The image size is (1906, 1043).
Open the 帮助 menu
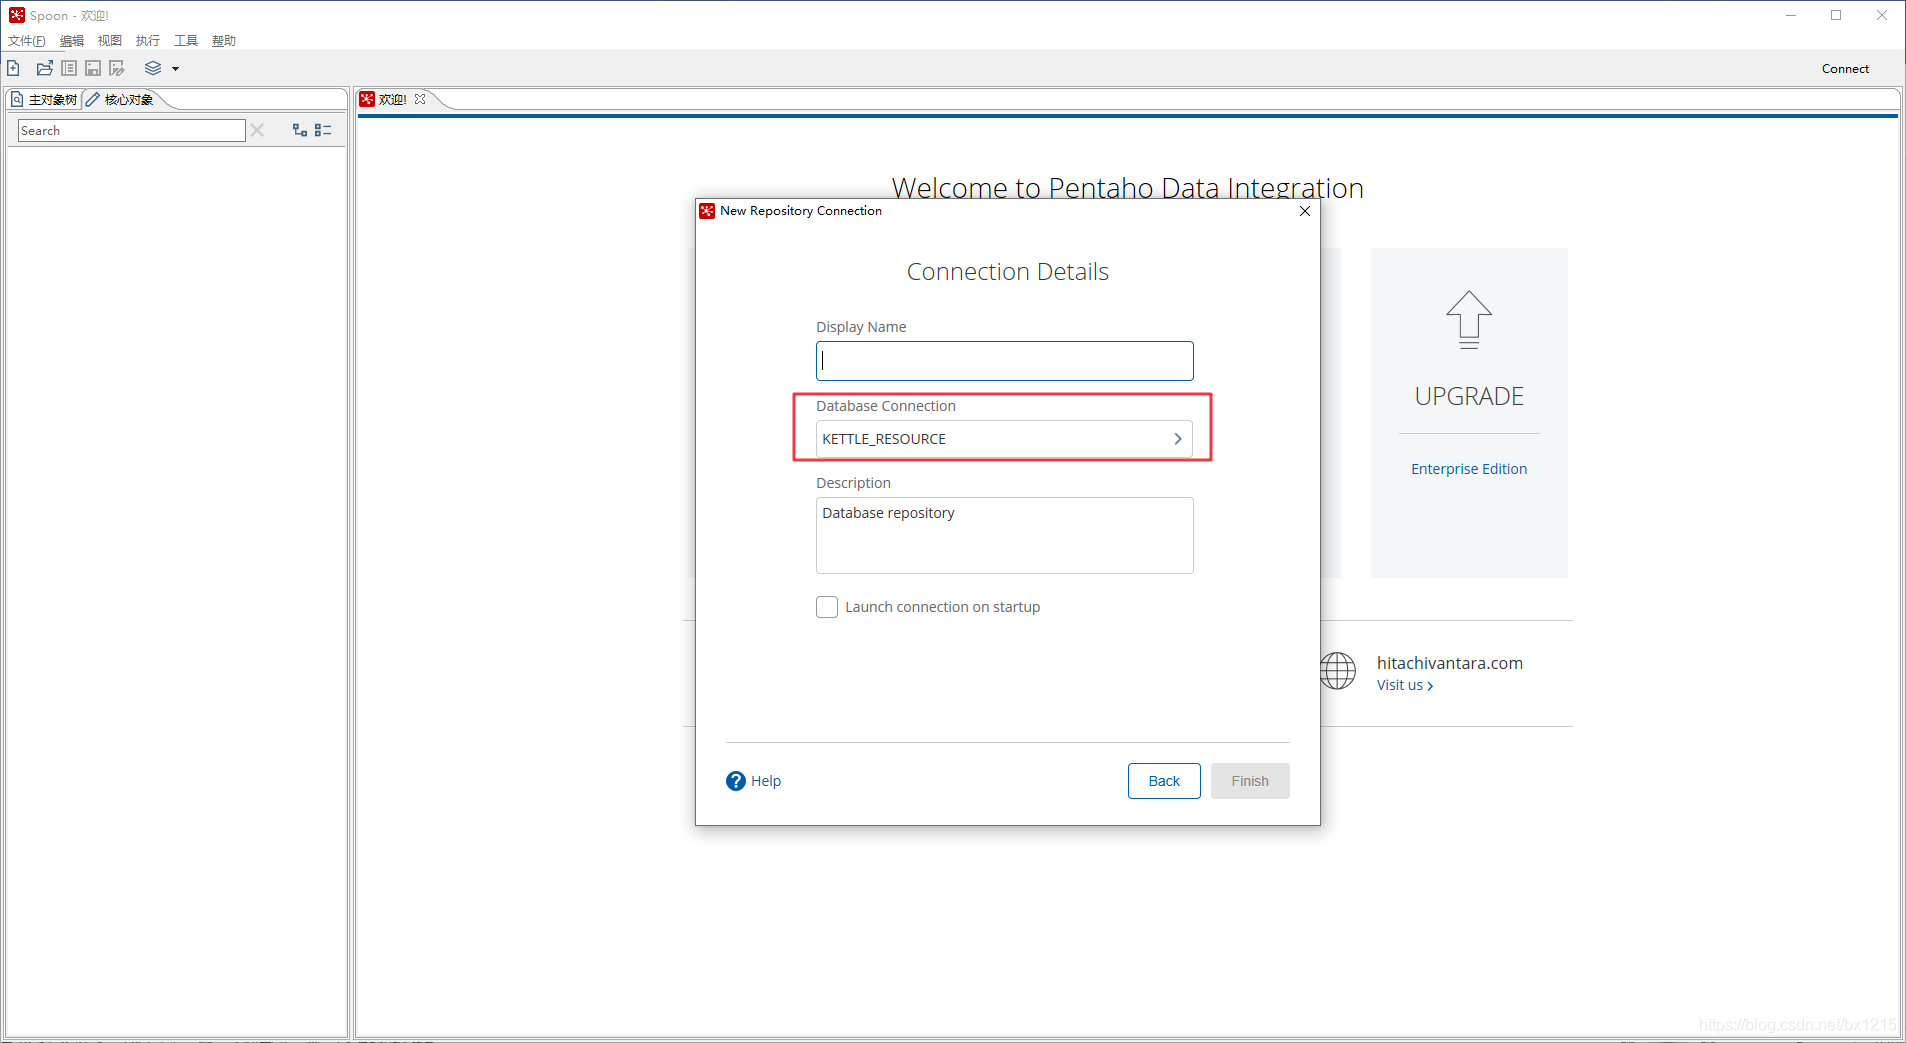click(224, 41)
